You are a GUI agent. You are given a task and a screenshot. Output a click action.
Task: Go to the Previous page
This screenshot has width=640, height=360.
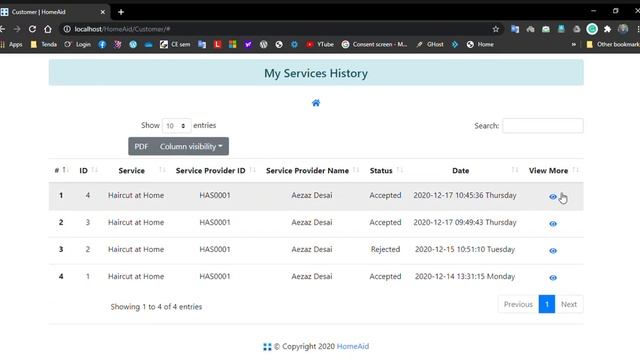click(518, 304)
